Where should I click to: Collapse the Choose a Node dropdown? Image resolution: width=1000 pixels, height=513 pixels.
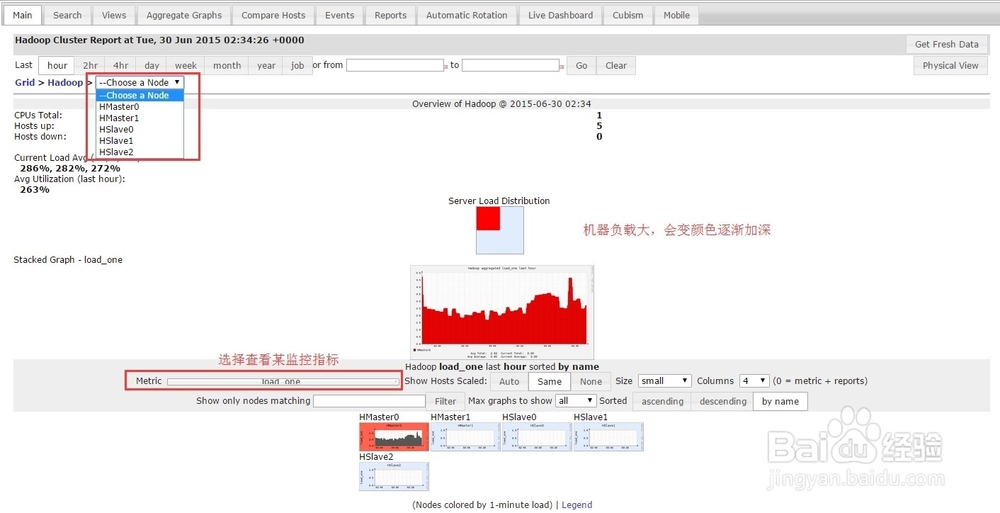pos(140,82)
